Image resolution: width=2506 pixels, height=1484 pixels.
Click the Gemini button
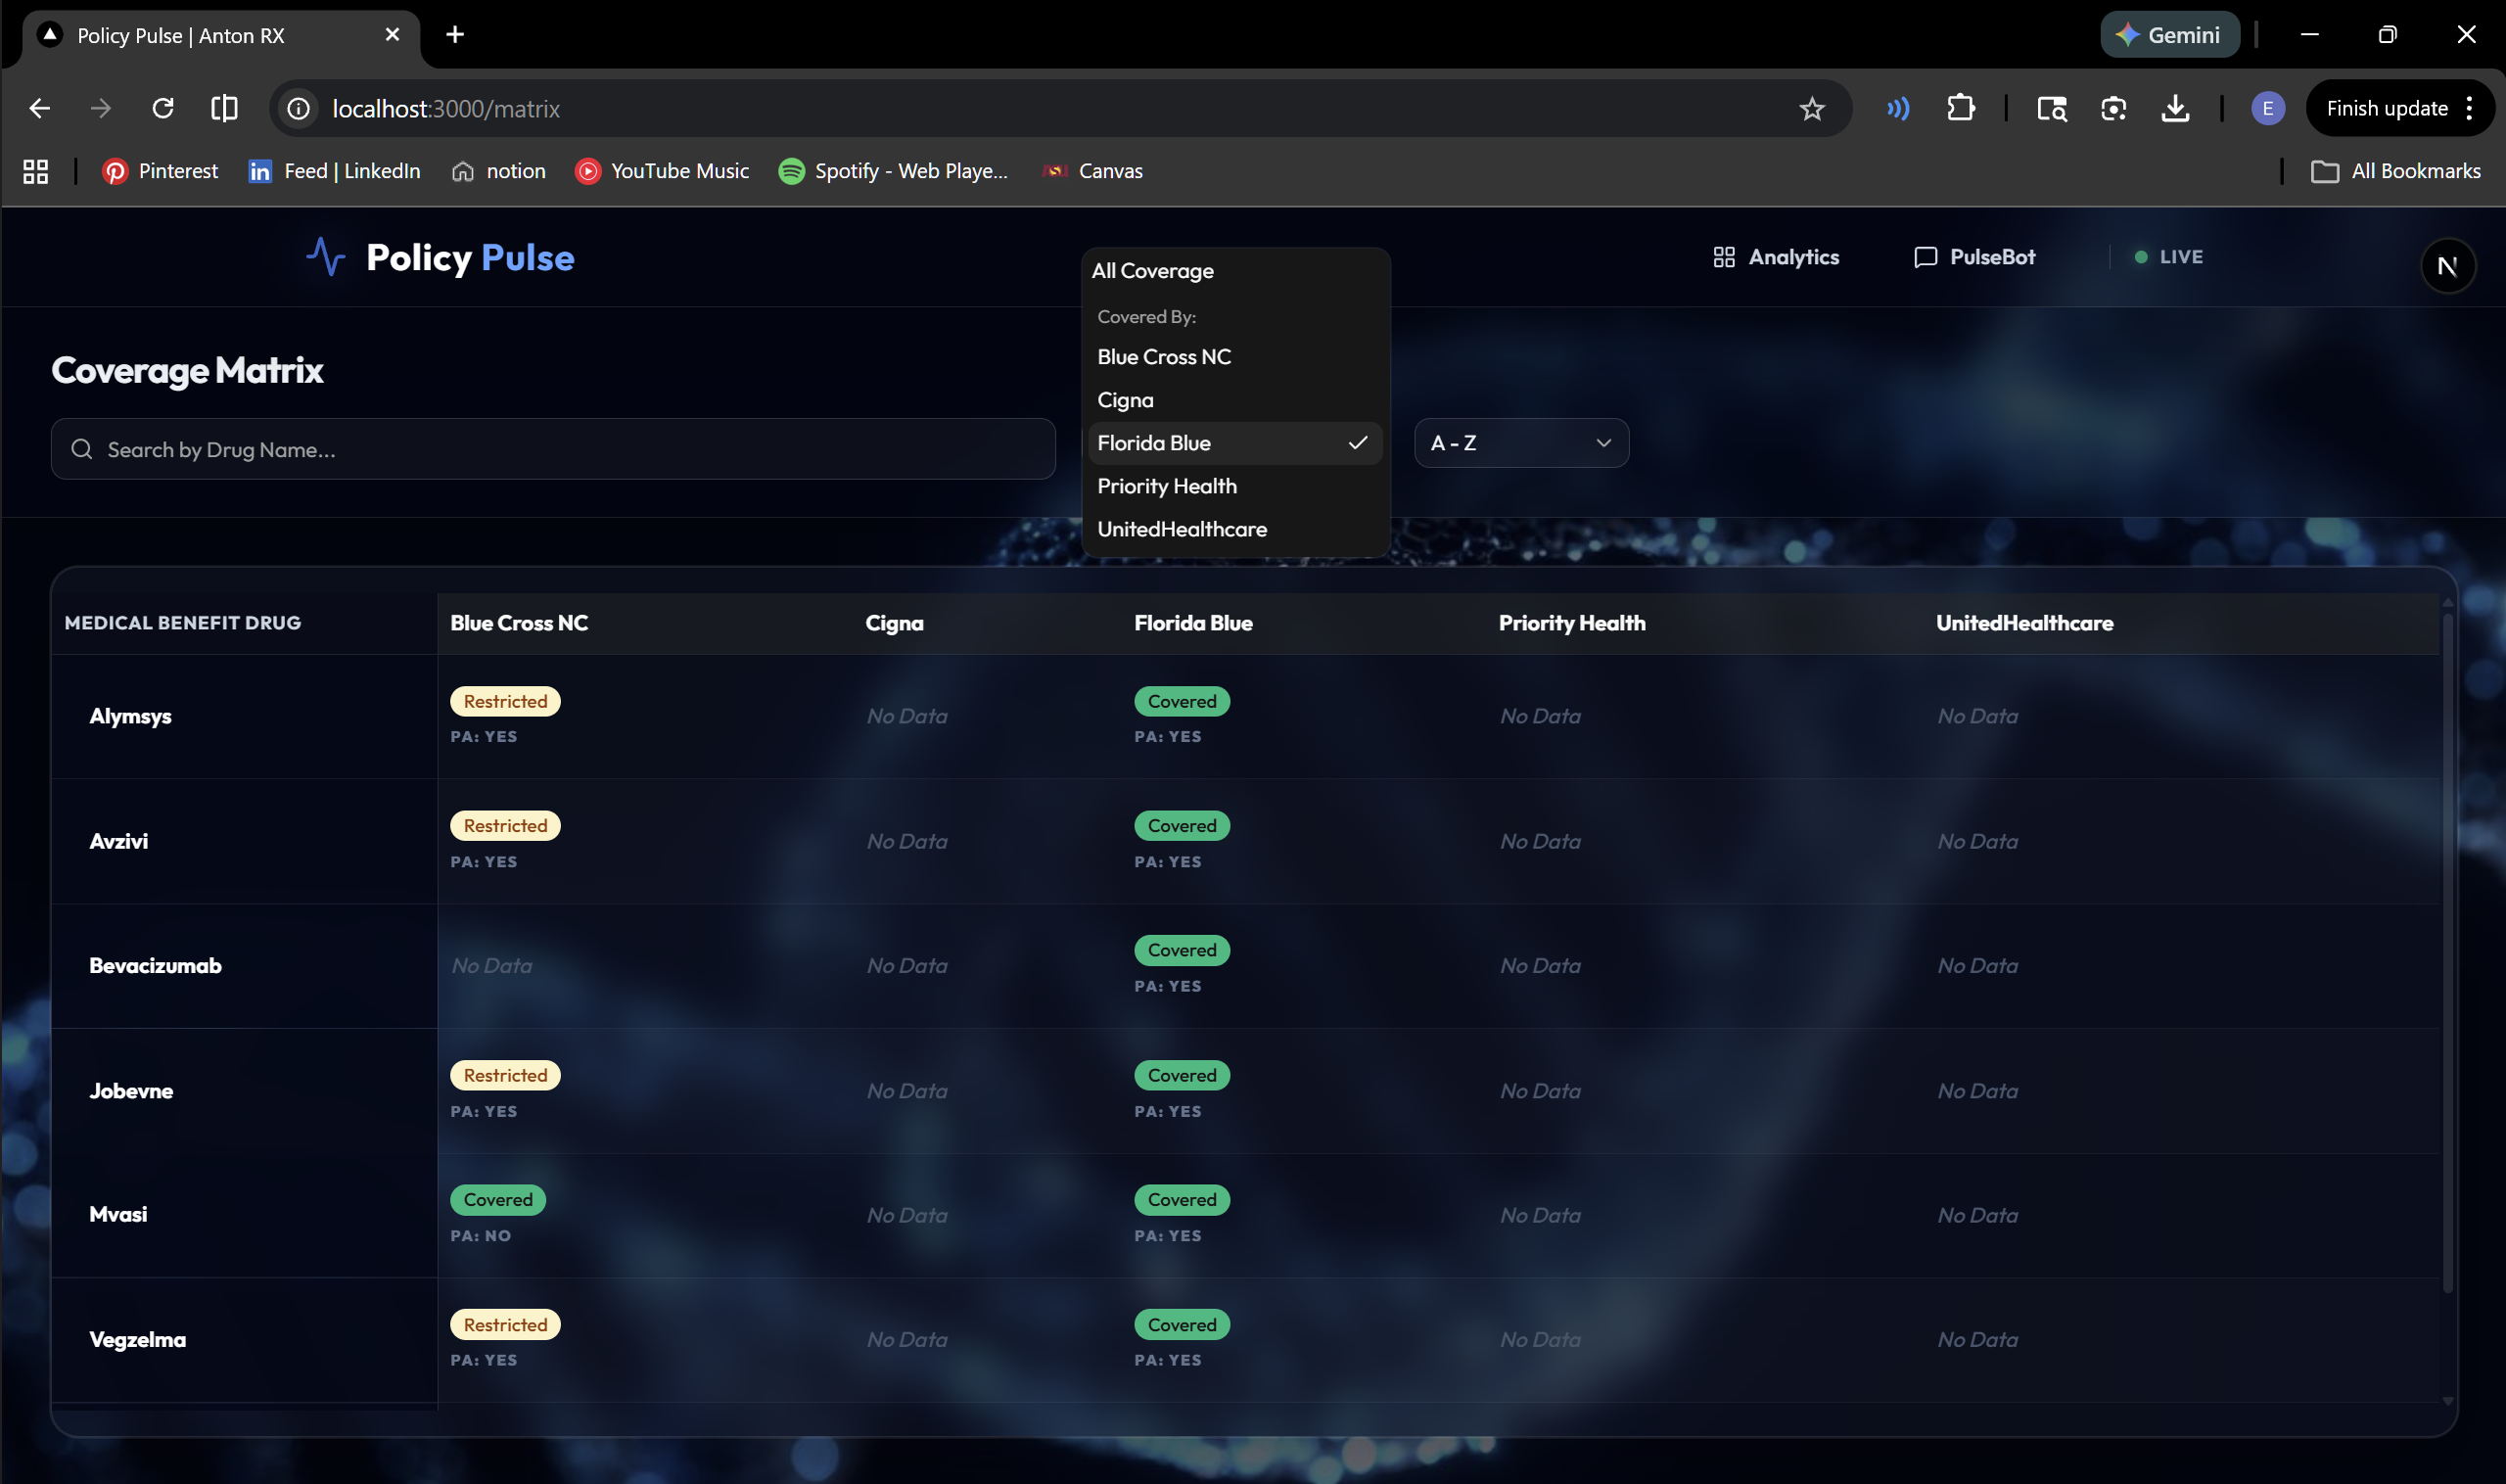pos(2168,35)
